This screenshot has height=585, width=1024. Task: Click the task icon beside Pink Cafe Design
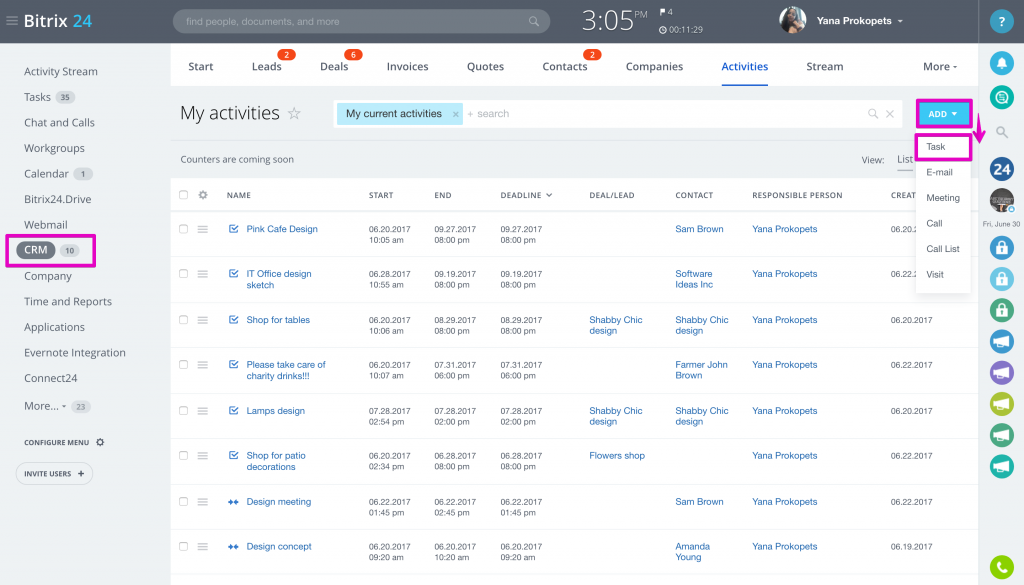click(233, 229)
